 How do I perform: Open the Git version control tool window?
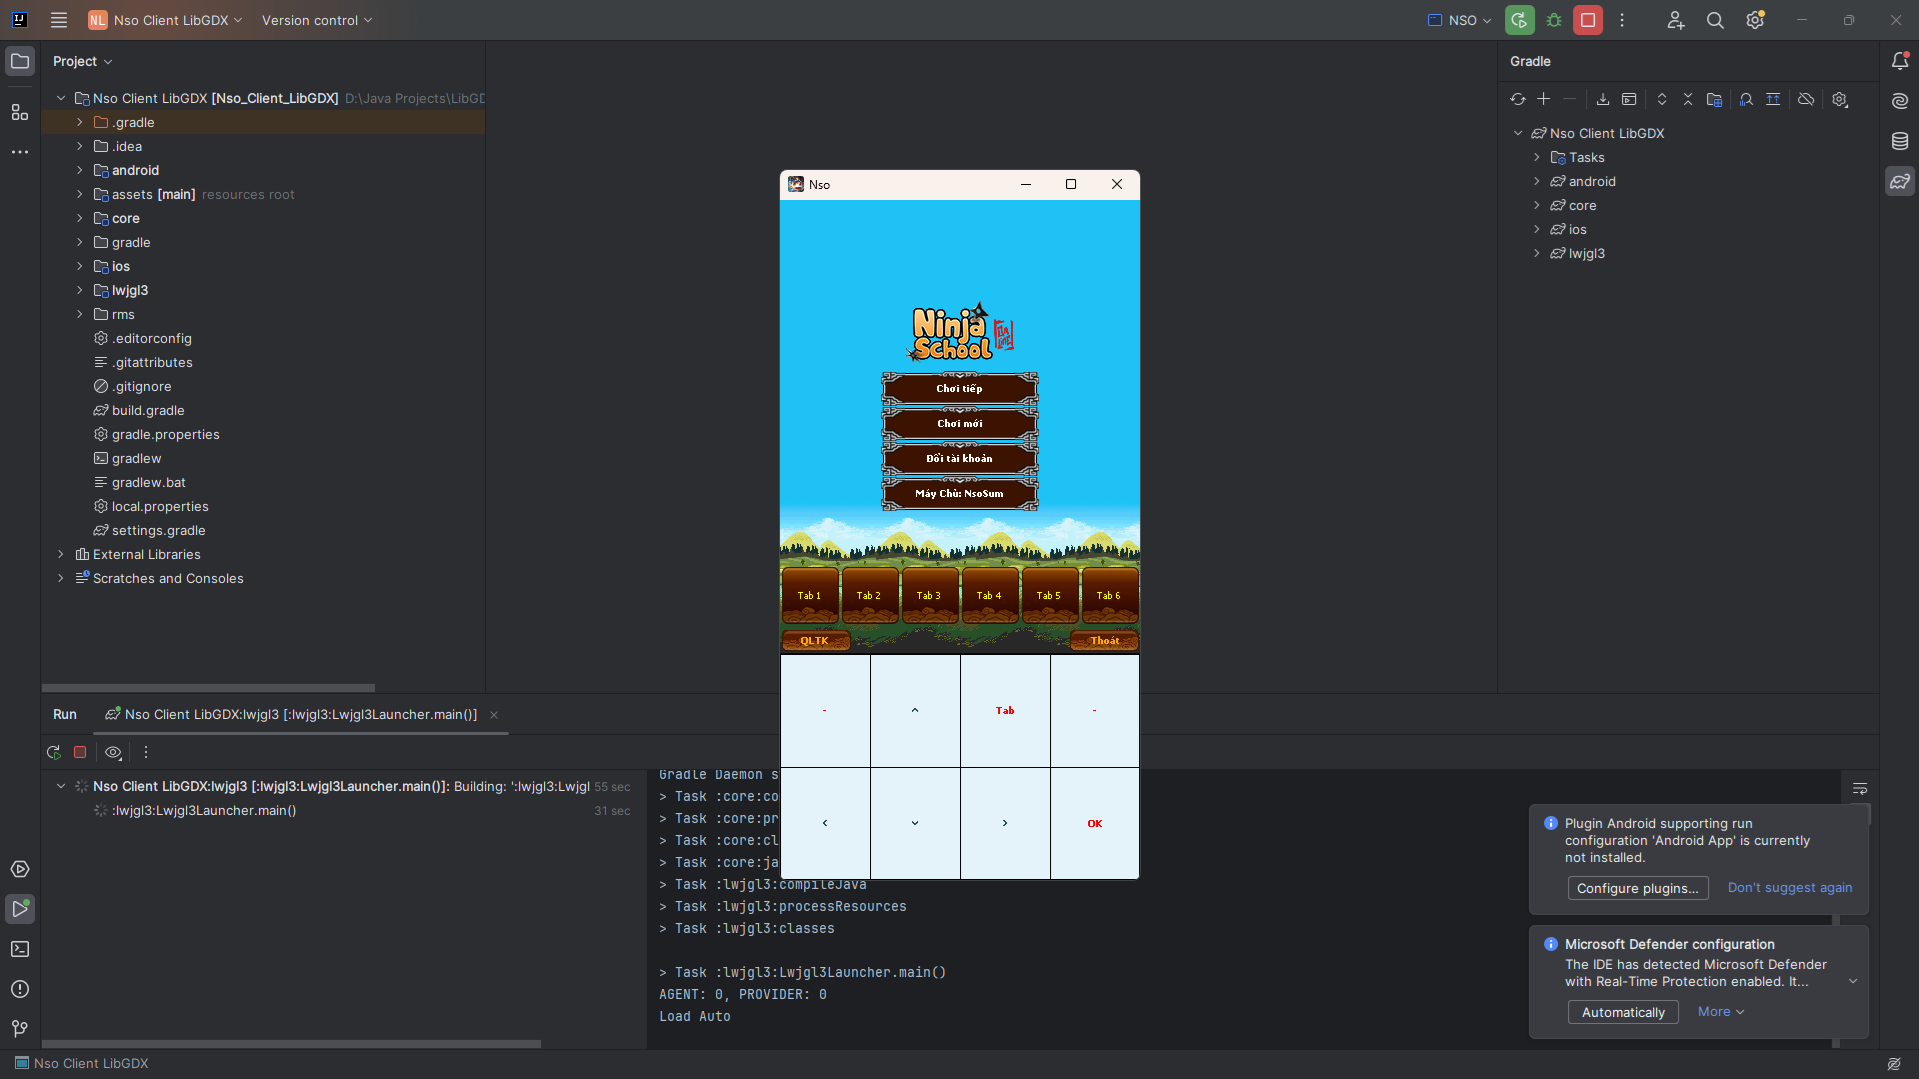click(20, 1029)
